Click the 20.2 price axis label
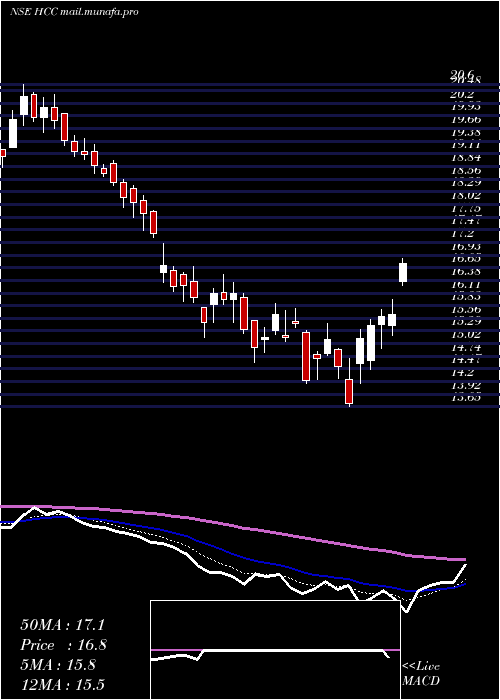This screenshot has height=700, width=500. 462,95
